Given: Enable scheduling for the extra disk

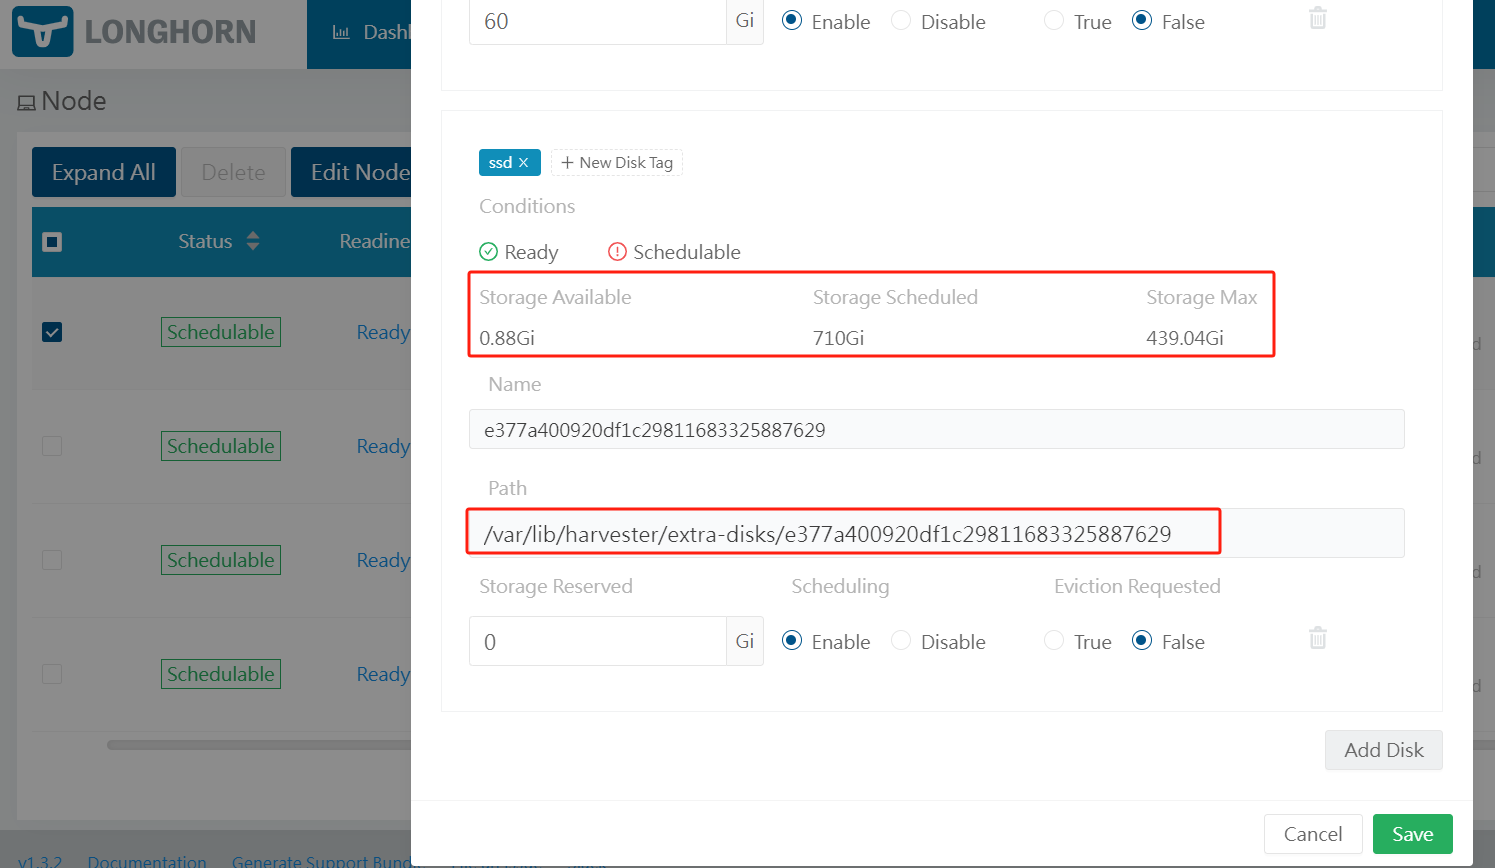Looking at the screenshot, I should [x=791, y=640].
